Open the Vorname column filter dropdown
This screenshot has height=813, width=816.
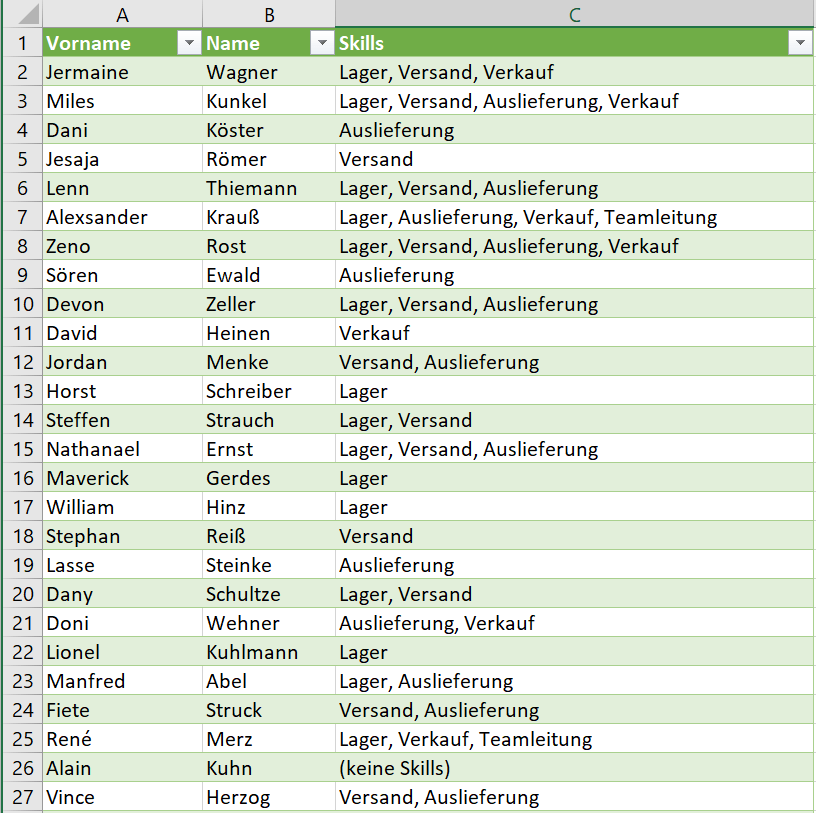[189, 43]
